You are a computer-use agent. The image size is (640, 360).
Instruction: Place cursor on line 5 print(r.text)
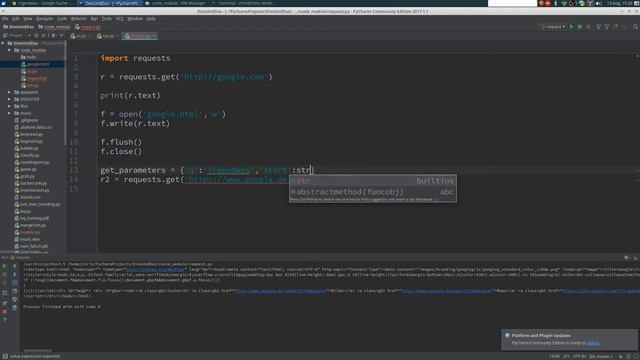coord(131,96)
